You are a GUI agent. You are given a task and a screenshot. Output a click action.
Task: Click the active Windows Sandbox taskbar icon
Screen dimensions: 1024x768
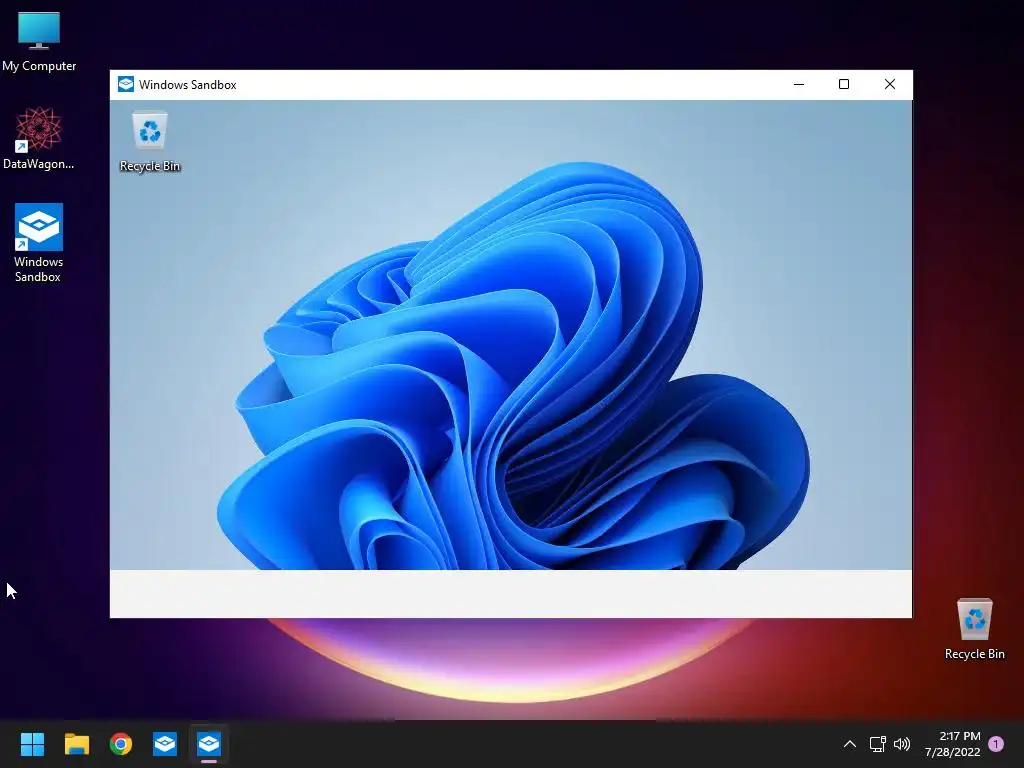pos(209,743)
